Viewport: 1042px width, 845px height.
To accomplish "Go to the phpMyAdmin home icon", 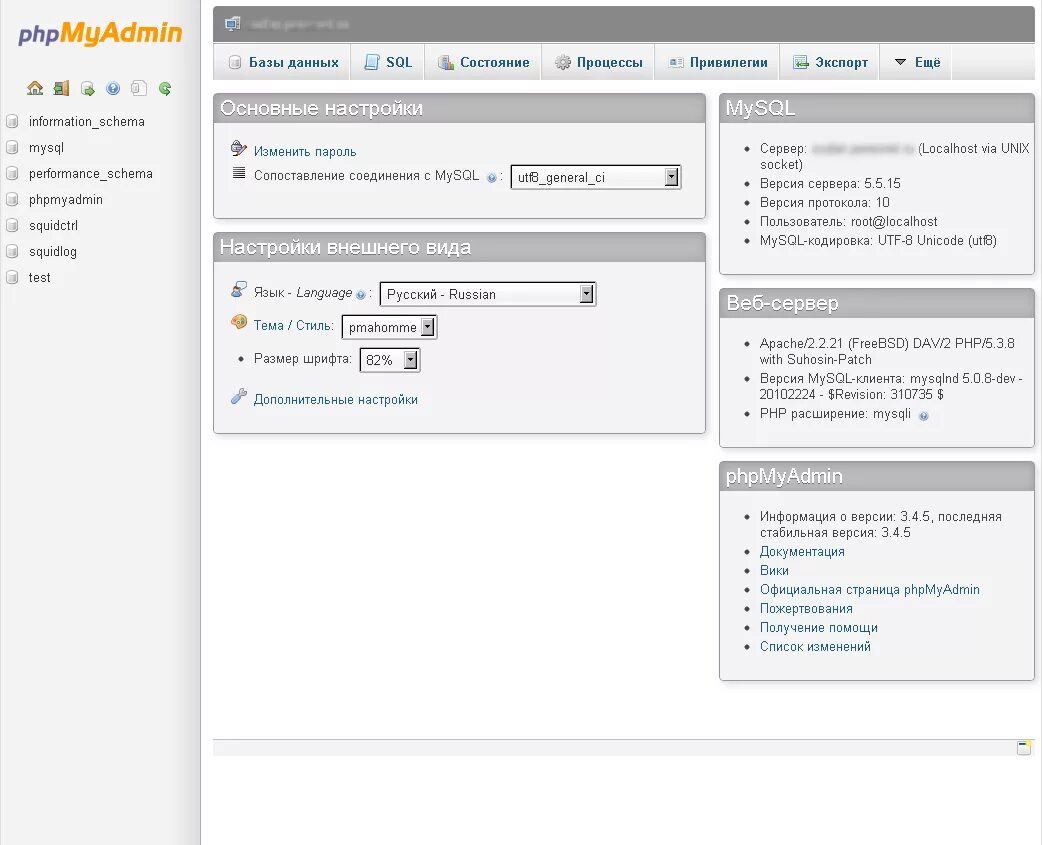I will click(35, 88).
